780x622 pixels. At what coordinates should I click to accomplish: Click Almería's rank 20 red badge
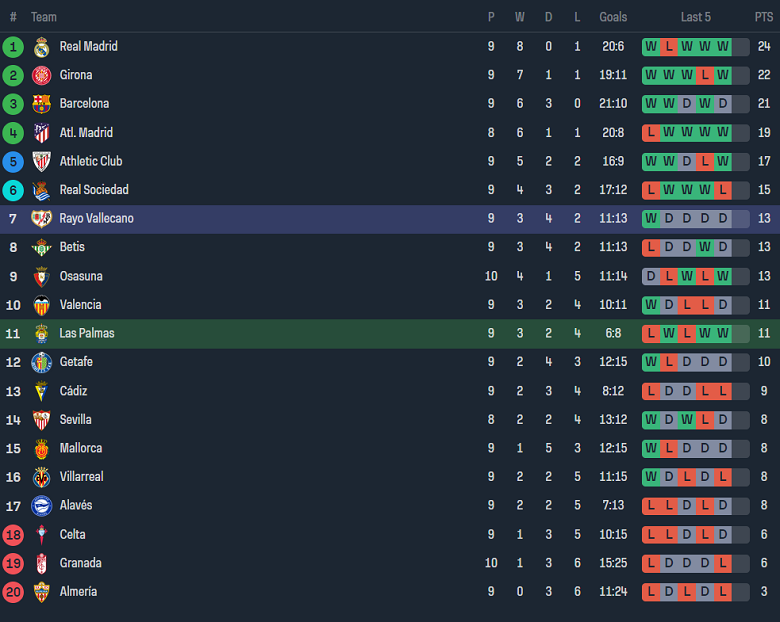coord(13,592)
